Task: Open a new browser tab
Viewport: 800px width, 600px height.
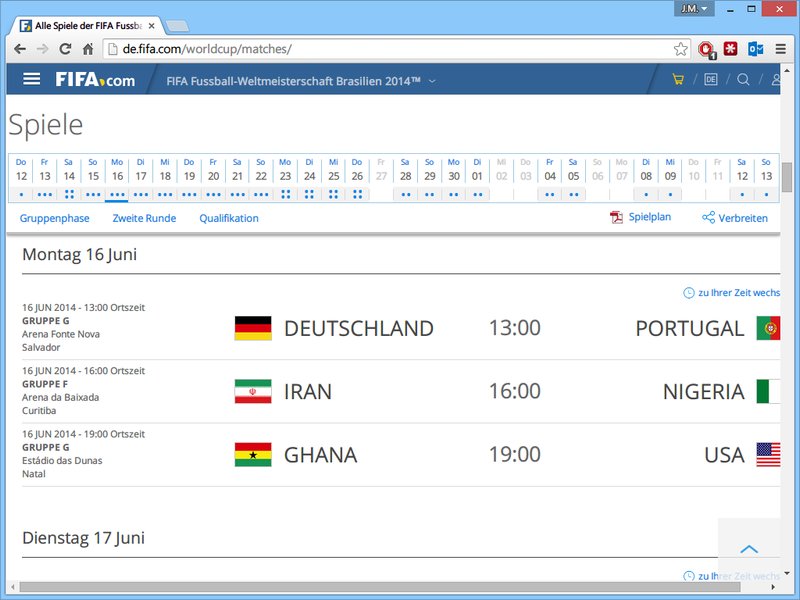Action: pos(177,26)
